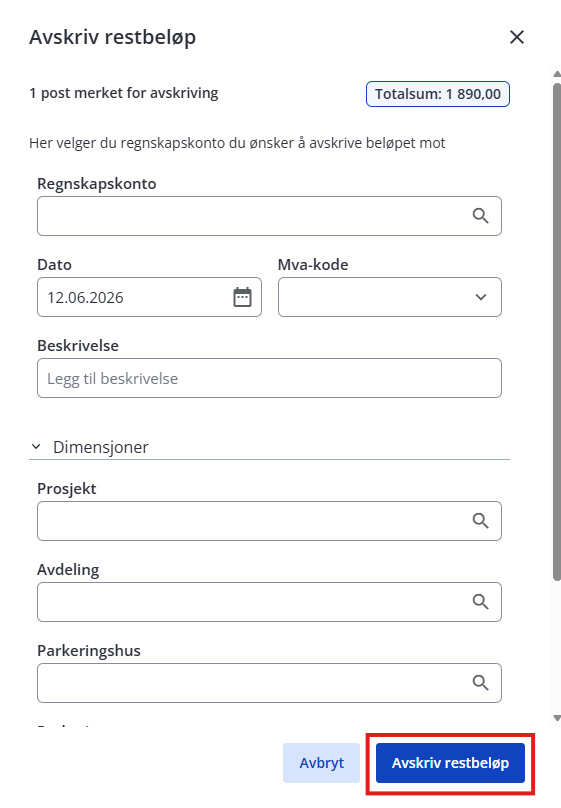Click the Avdeling search magnifier icon
This screenshot has height=808, width=561.
(480, 602)
